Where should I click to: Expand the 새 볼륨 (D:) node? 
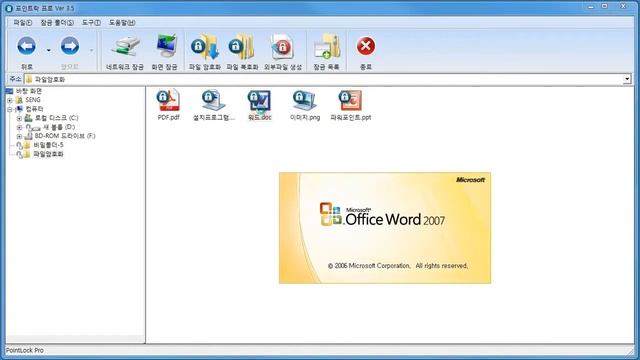click(19, 127)
